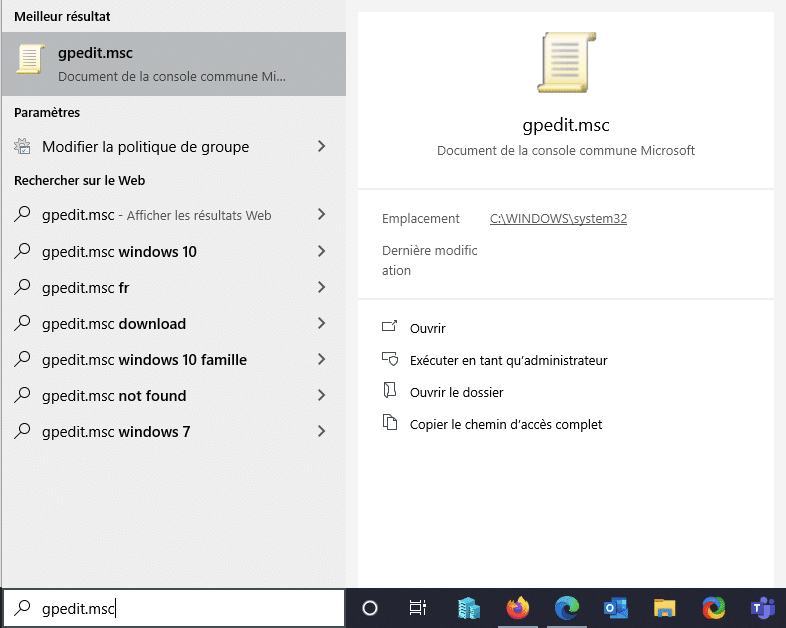Launch Microsoft Edge from the taskbar
786x628 pixels.
tap(566, 607)
